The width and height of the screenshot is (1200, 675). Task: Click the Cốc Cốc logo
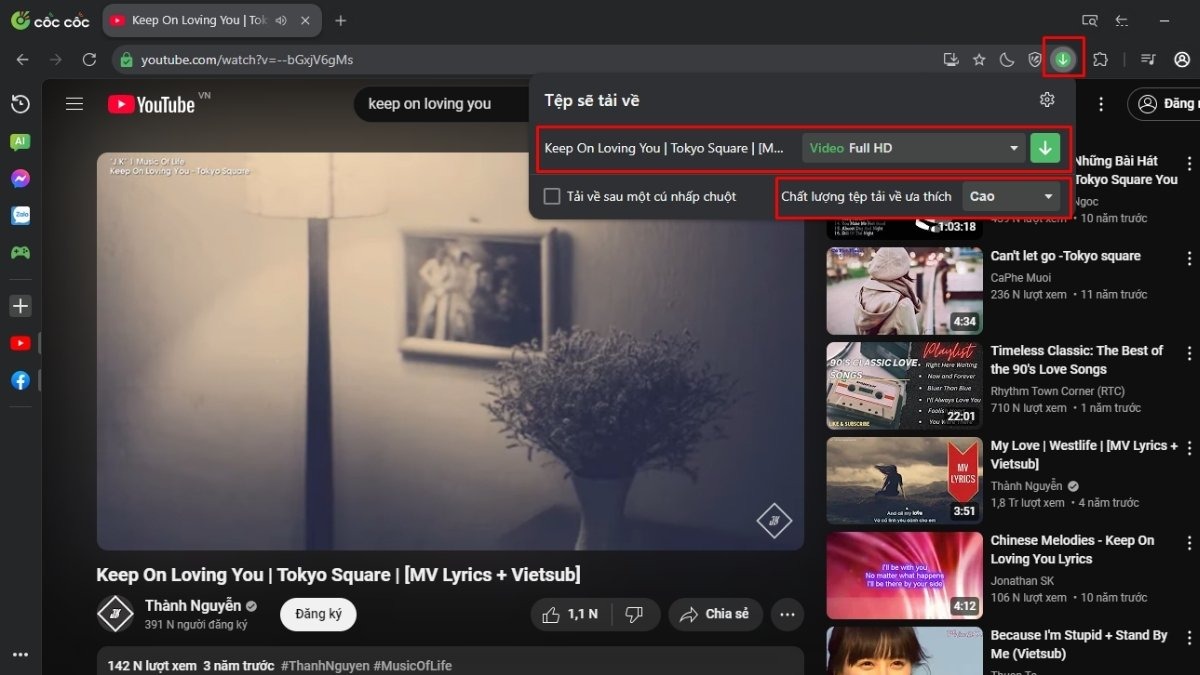[x=50, y=20]
